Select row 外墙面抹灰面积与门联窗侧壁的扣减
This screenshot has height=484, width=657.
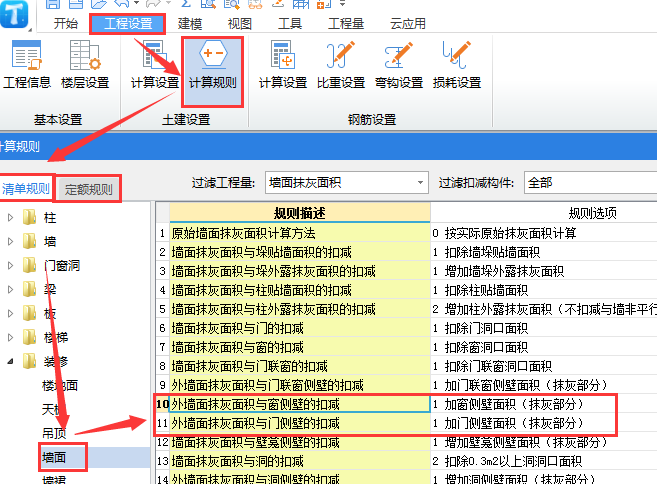coord(300,385)
